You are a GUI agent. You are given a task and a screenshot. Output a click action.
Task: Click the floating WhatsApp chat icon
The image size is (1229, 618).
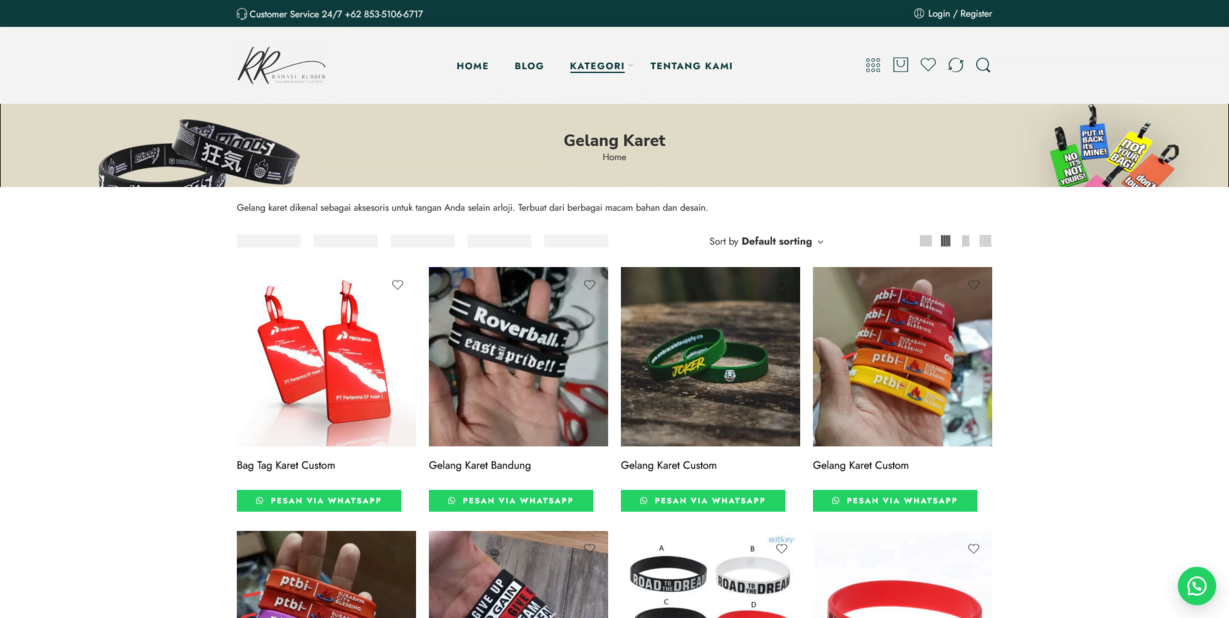tap(1196, 586)
